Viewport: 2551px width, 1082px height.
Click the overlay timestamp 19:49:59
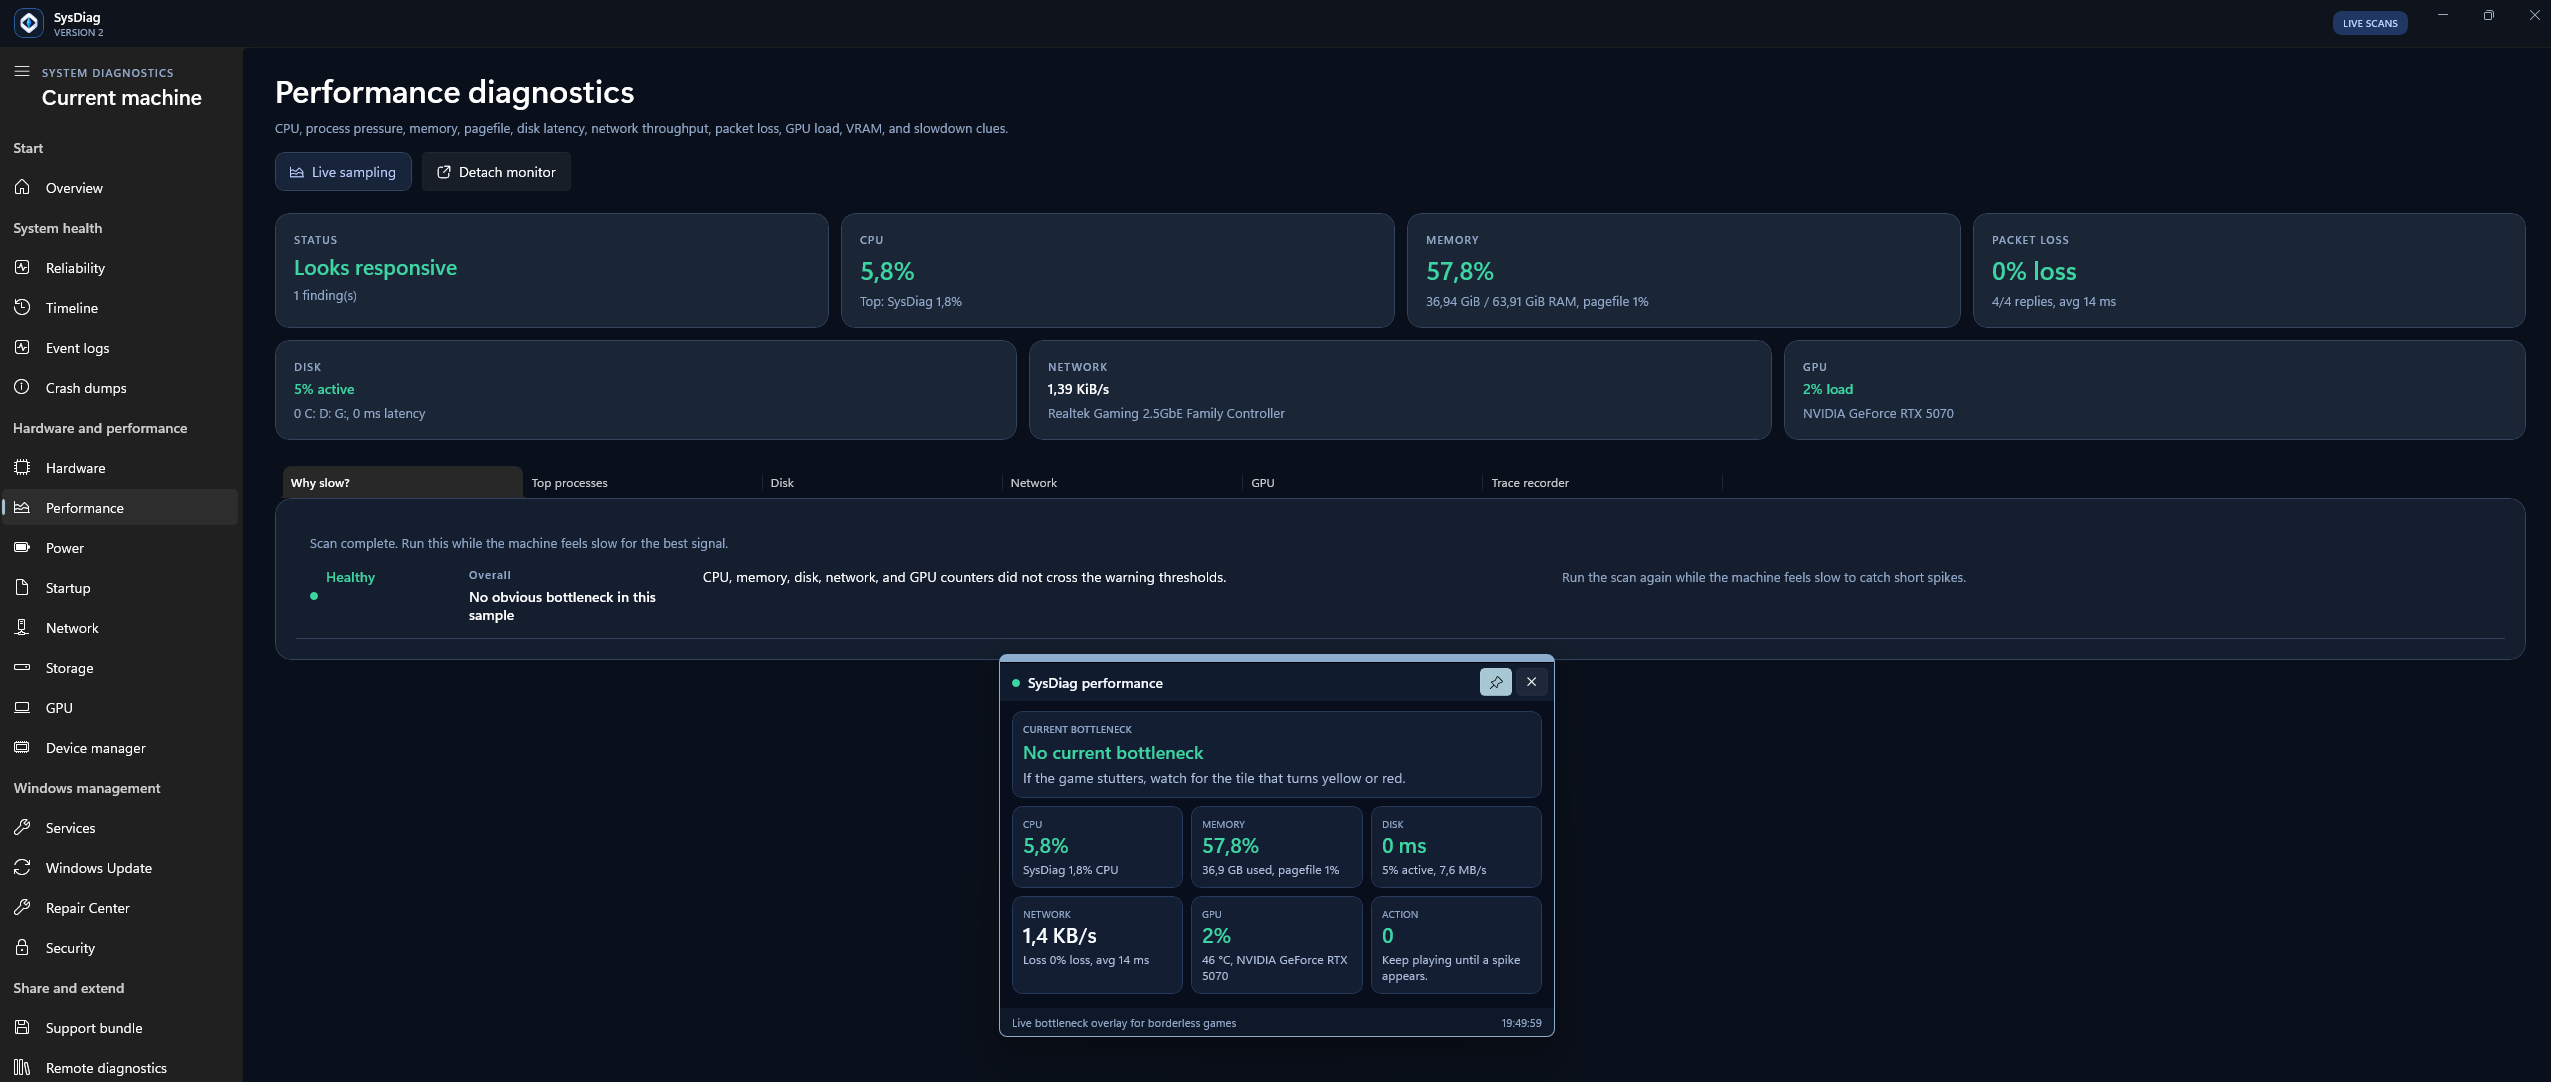click(1521, 1023)
